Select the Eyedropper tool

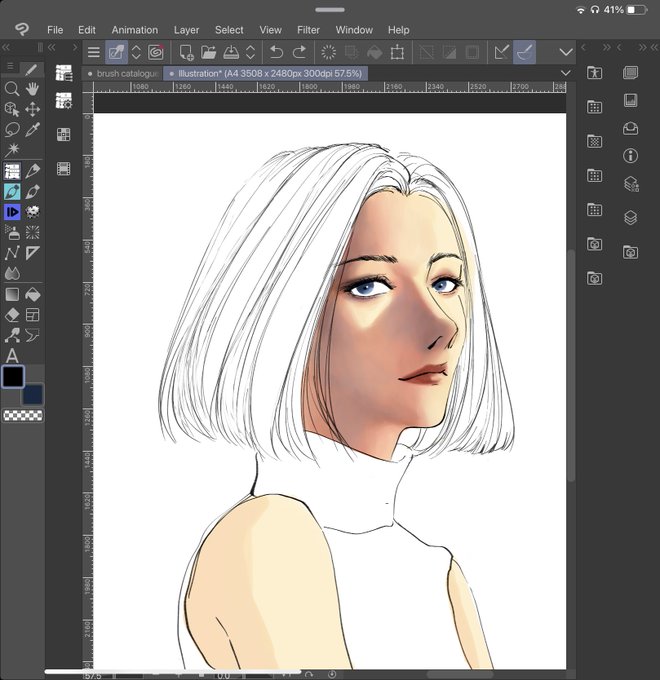tap(33, 130)
